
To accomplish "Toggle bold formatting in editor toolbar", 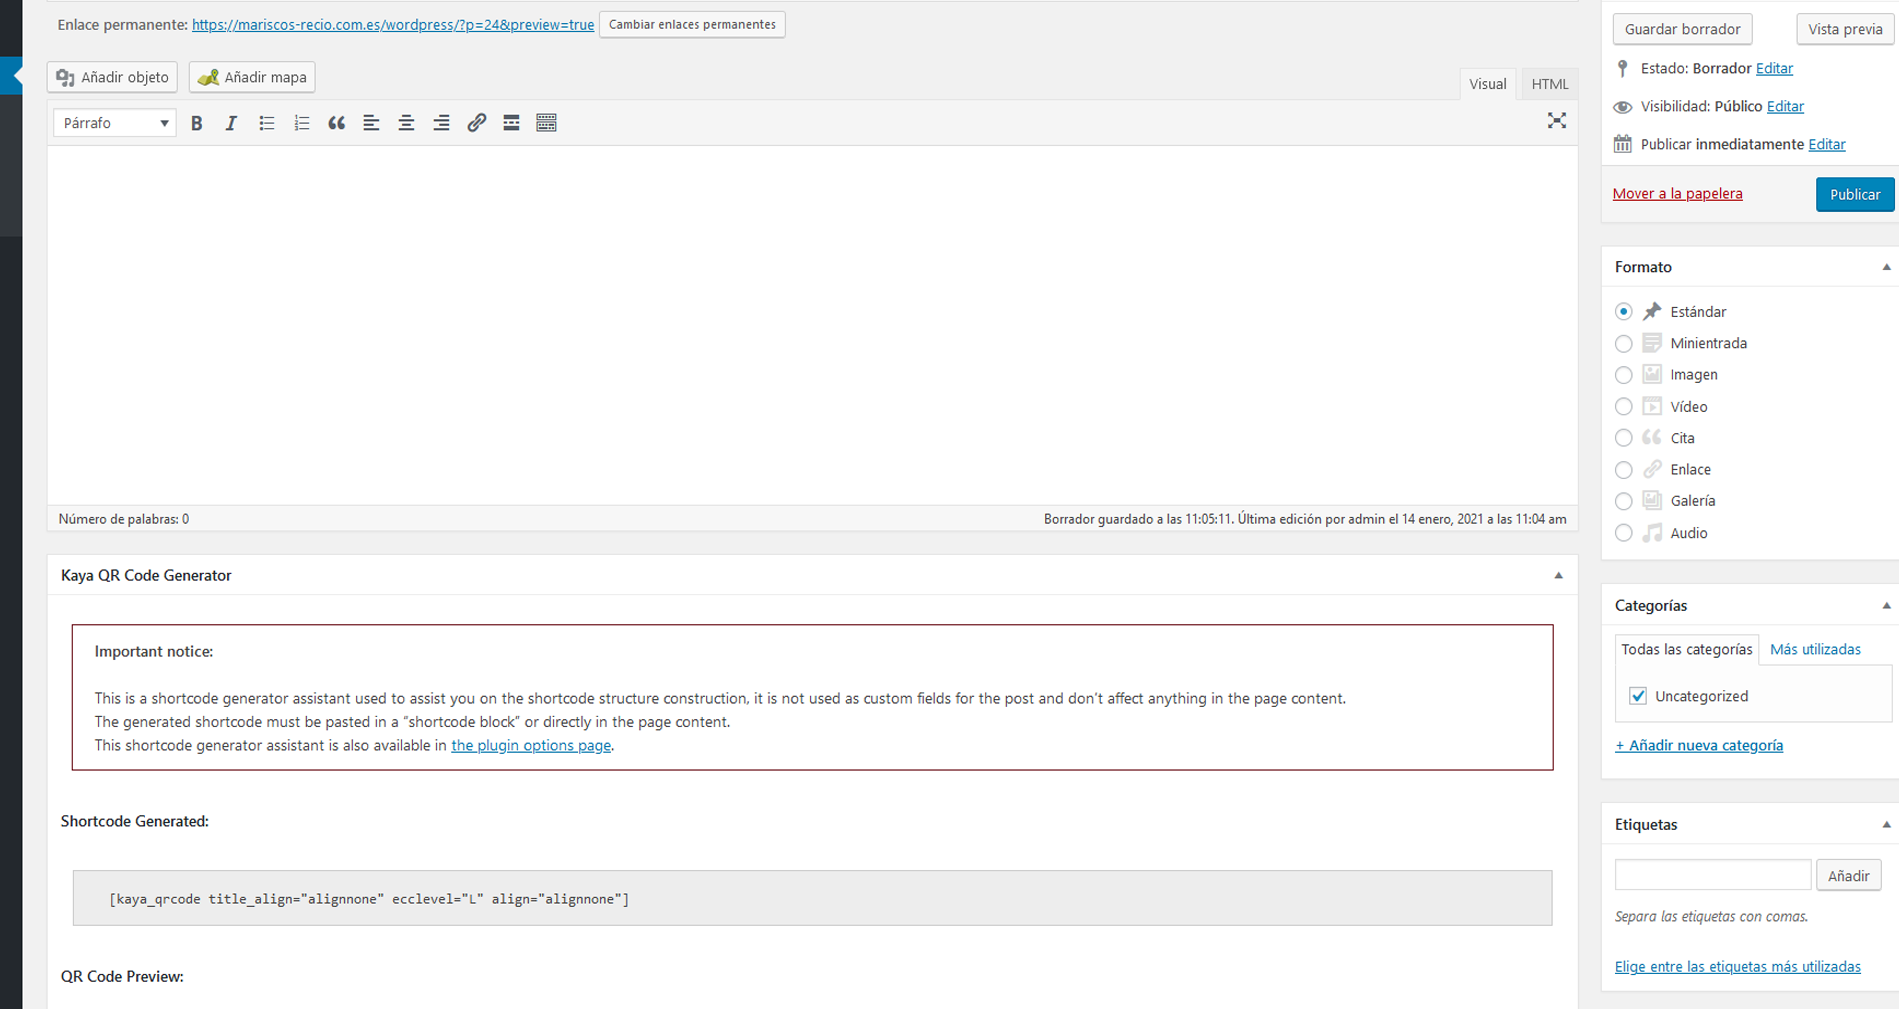I will click(197, 123).
